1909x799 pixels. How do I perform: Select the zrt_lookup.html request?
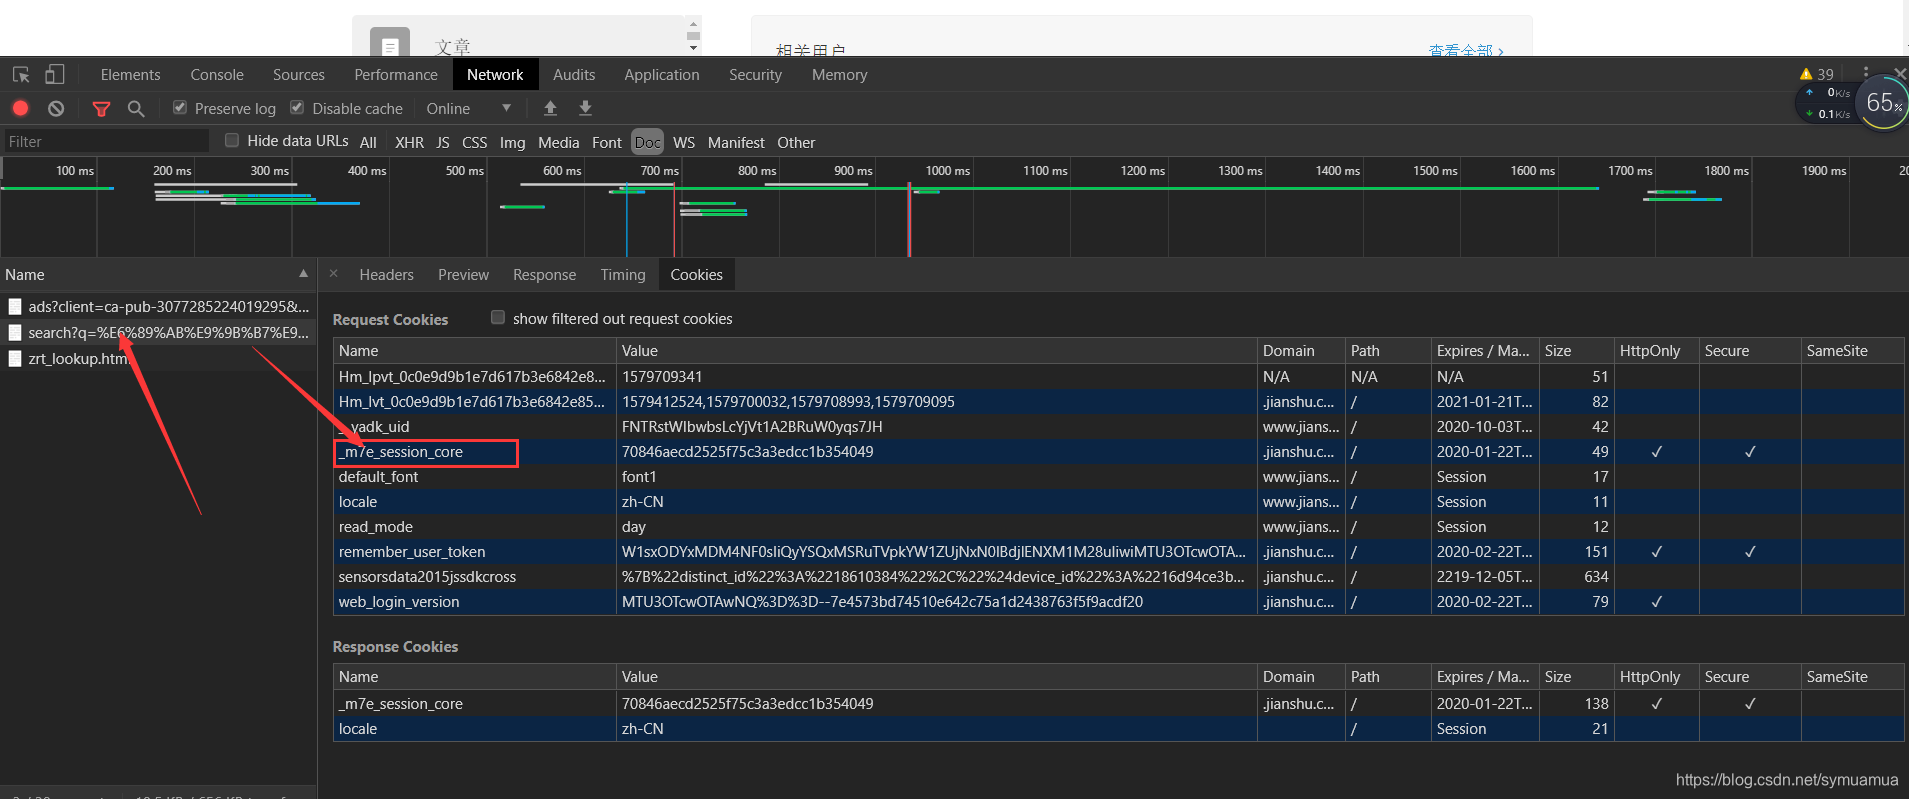pos(158,358)
